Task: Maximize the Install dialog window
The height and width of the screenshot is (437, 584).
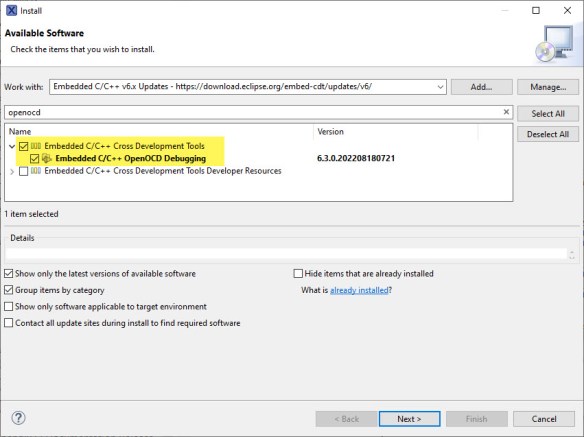Action: pos(536,10)
